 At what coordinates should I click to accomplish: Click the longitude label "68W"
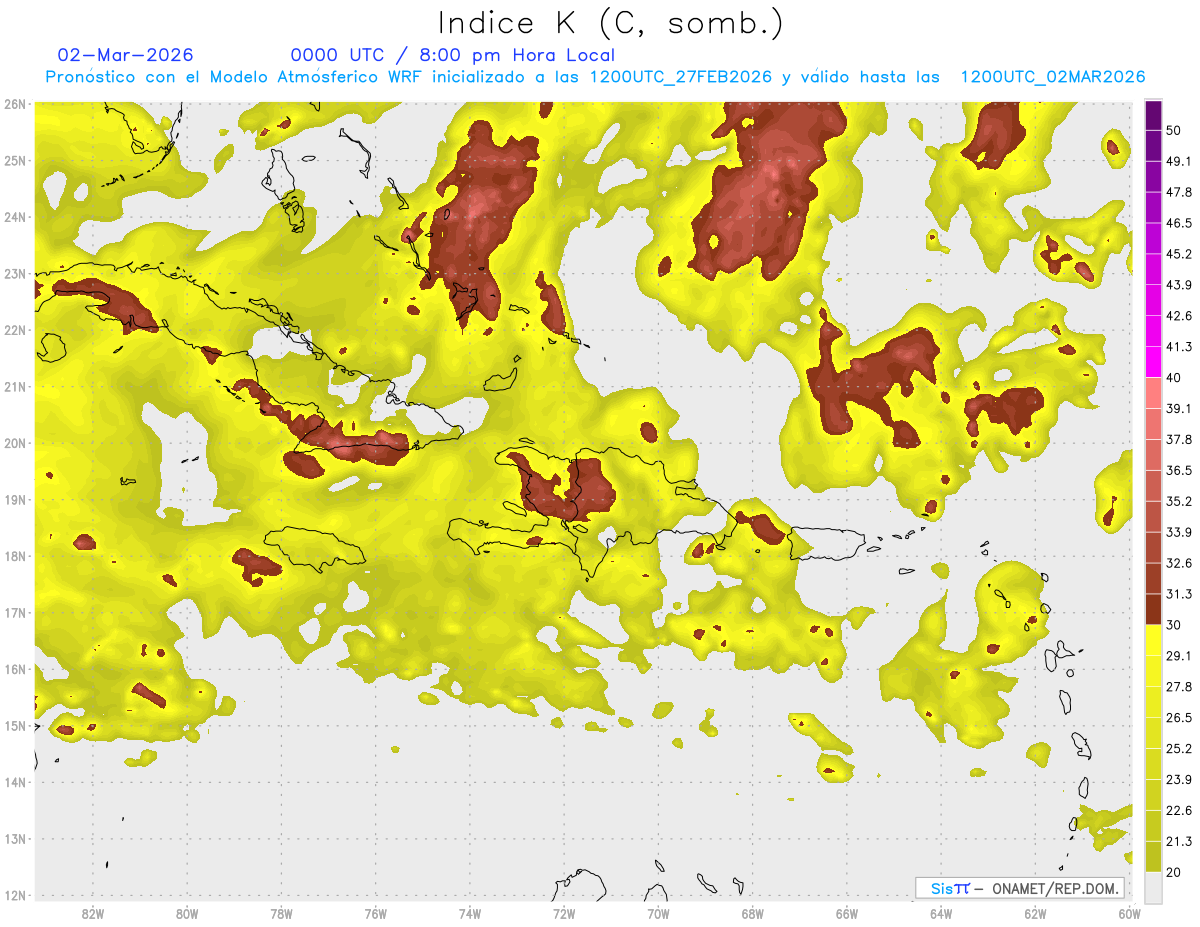(752, 913)
